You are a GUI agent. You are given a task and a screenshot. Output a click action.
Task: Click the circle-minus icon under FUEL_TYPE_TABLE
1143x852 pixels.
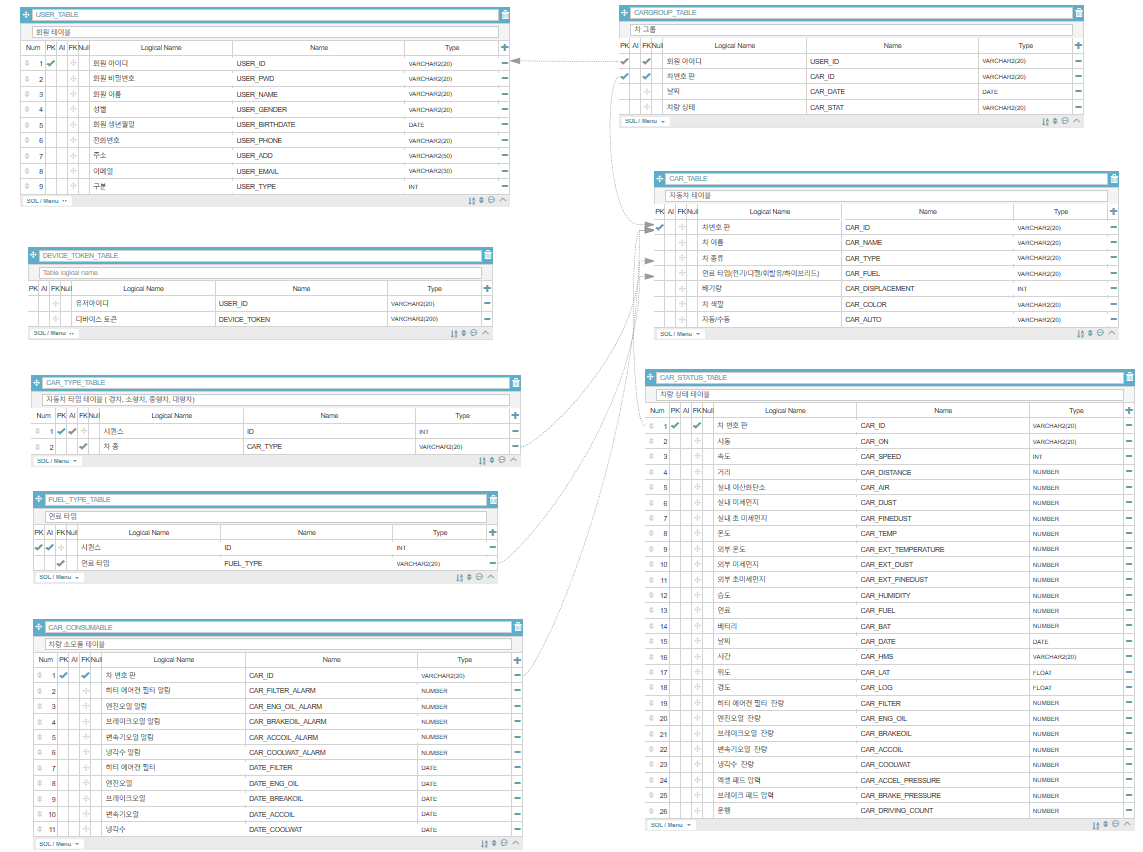tap(479, 577)
